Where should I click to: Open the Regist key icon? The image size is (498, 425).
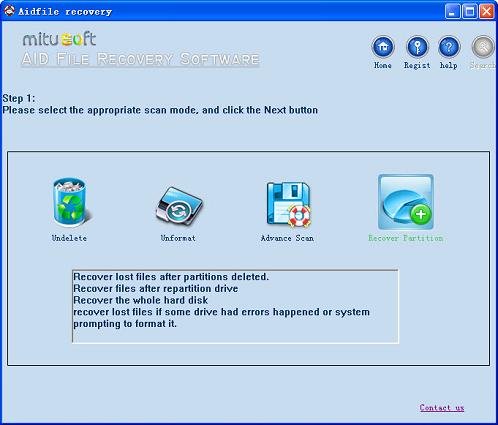point(417,47)
